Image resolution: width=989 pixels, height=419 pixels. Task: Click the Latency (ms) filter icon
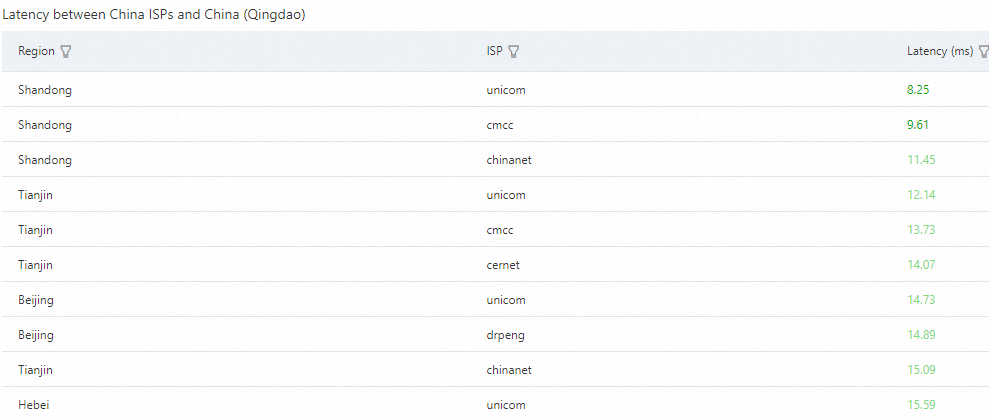983,52
